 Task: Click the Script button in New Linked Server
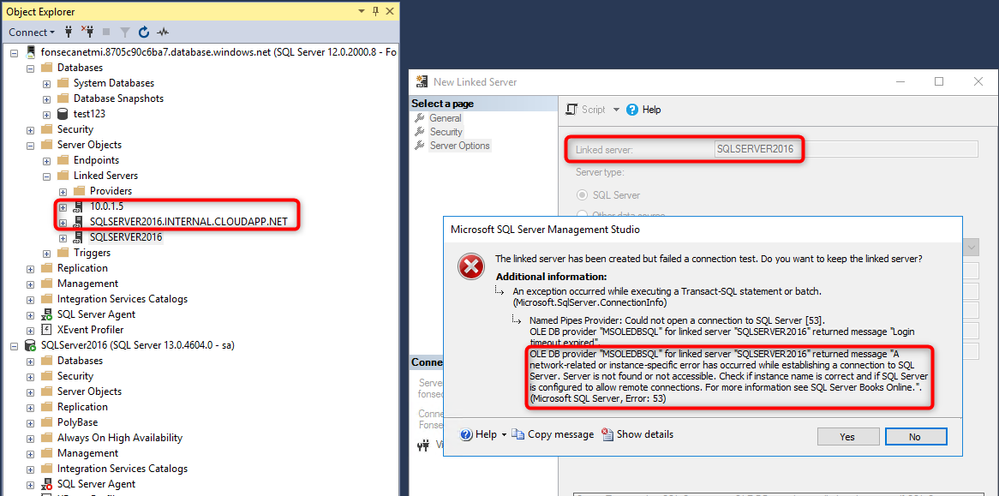coord(586,110)
